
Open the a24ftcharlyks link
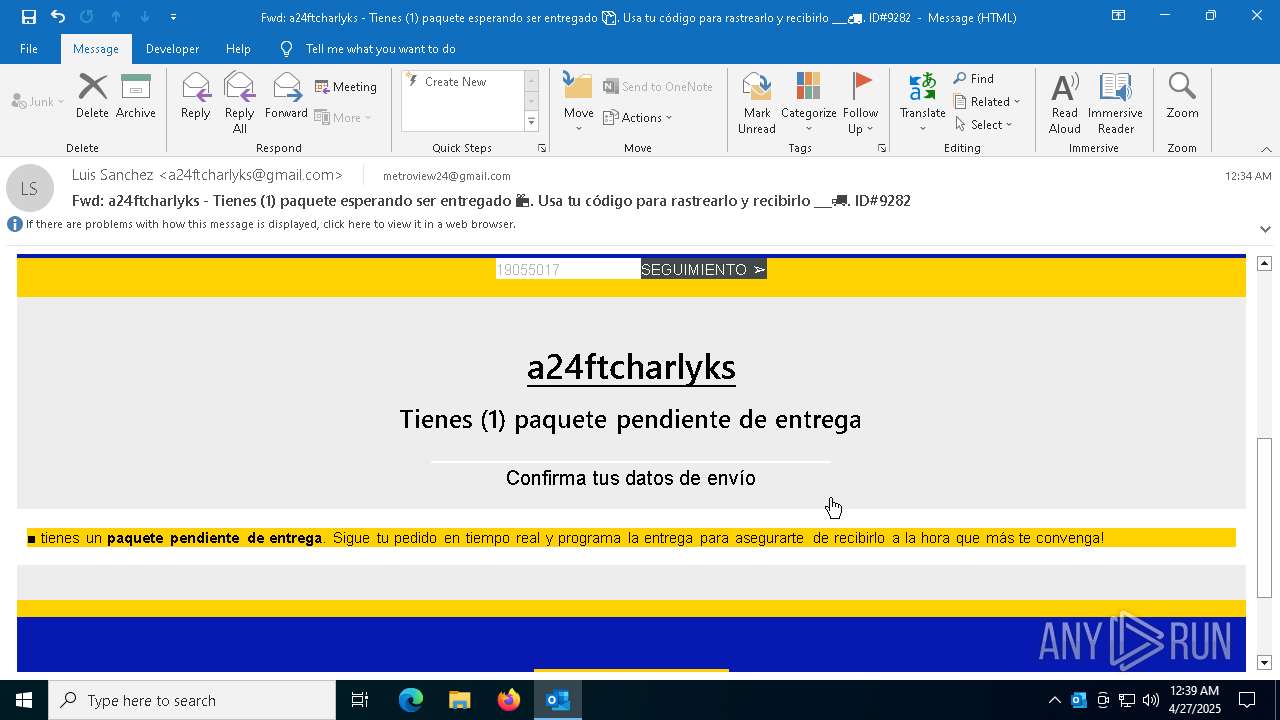[x=631, y=368]
